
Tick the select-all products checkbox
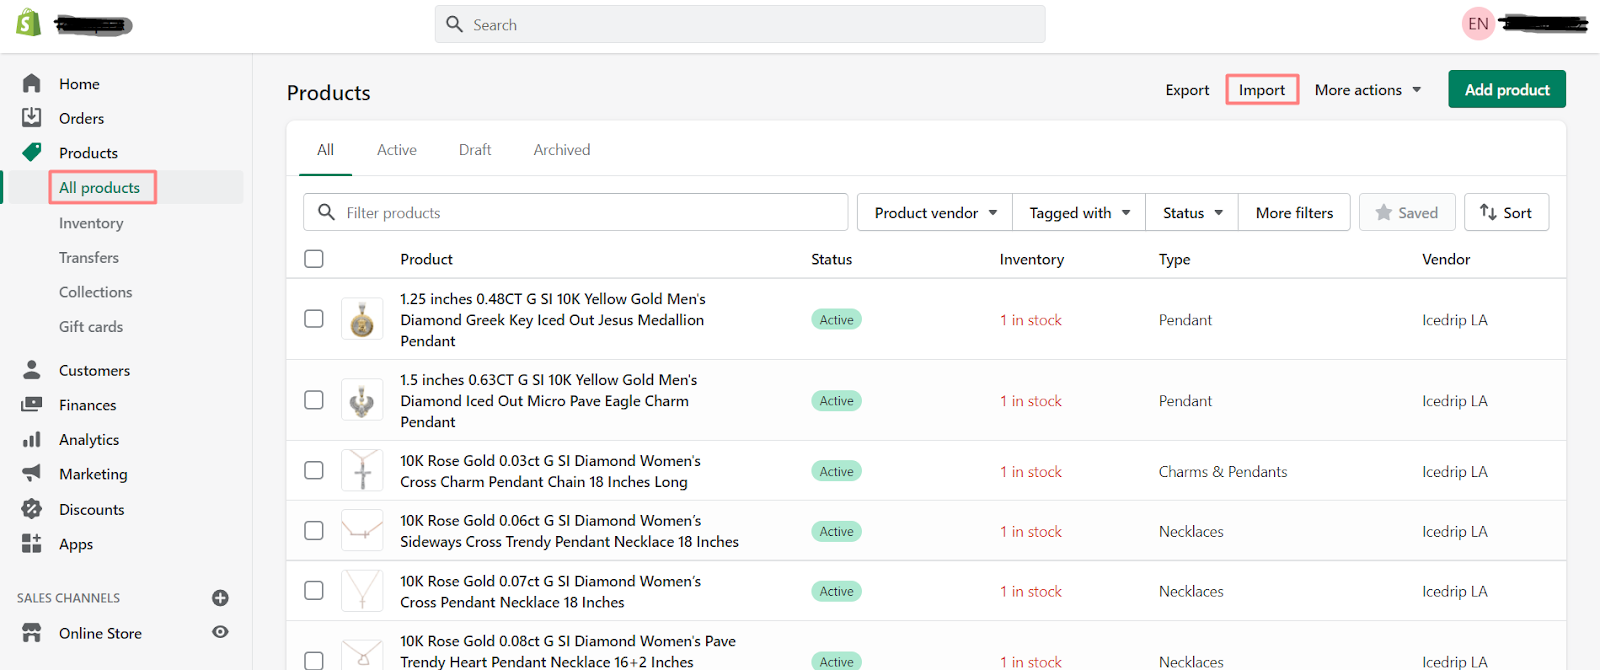point(314,259)
